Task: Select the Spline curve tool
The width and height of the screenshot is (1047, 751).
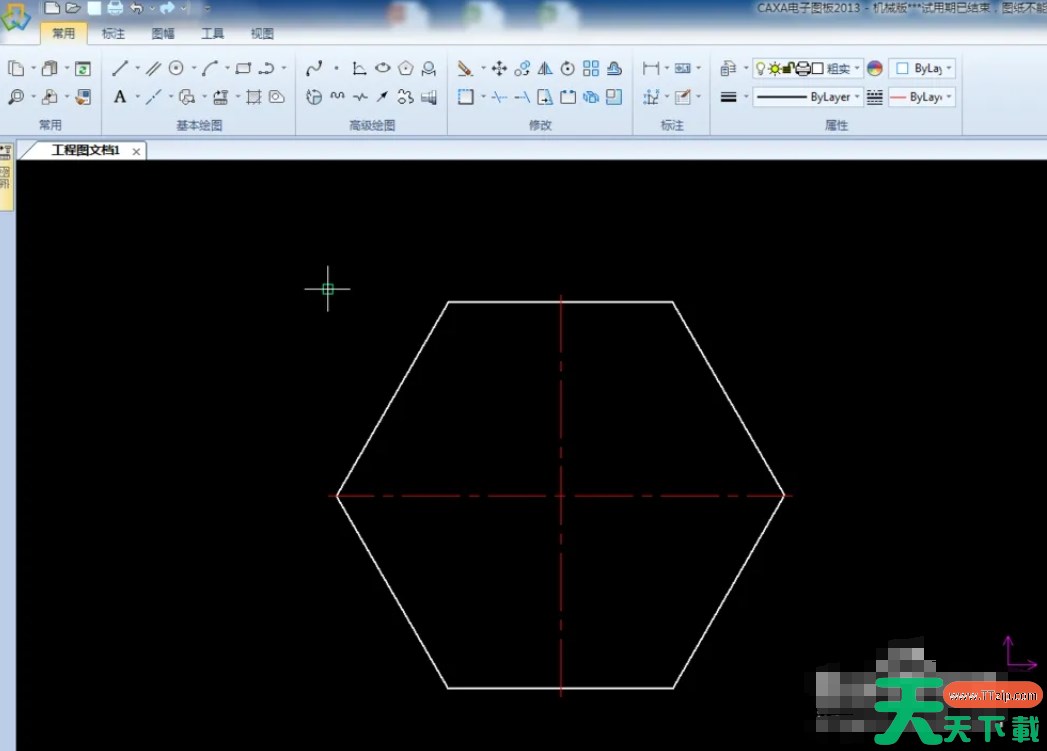Action: 314,68
